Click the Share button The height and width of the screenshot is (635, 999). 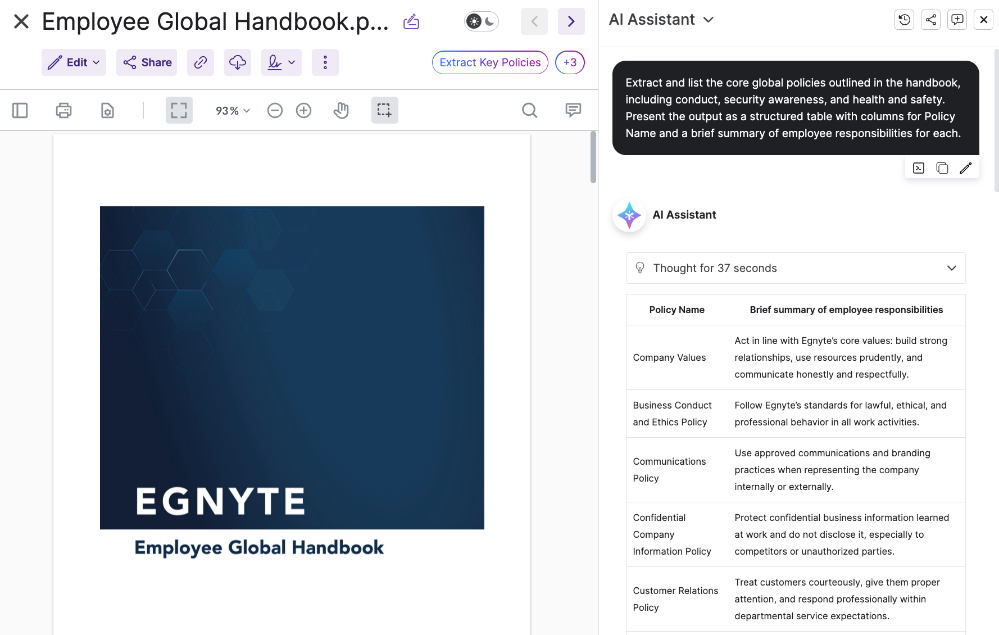147,62
